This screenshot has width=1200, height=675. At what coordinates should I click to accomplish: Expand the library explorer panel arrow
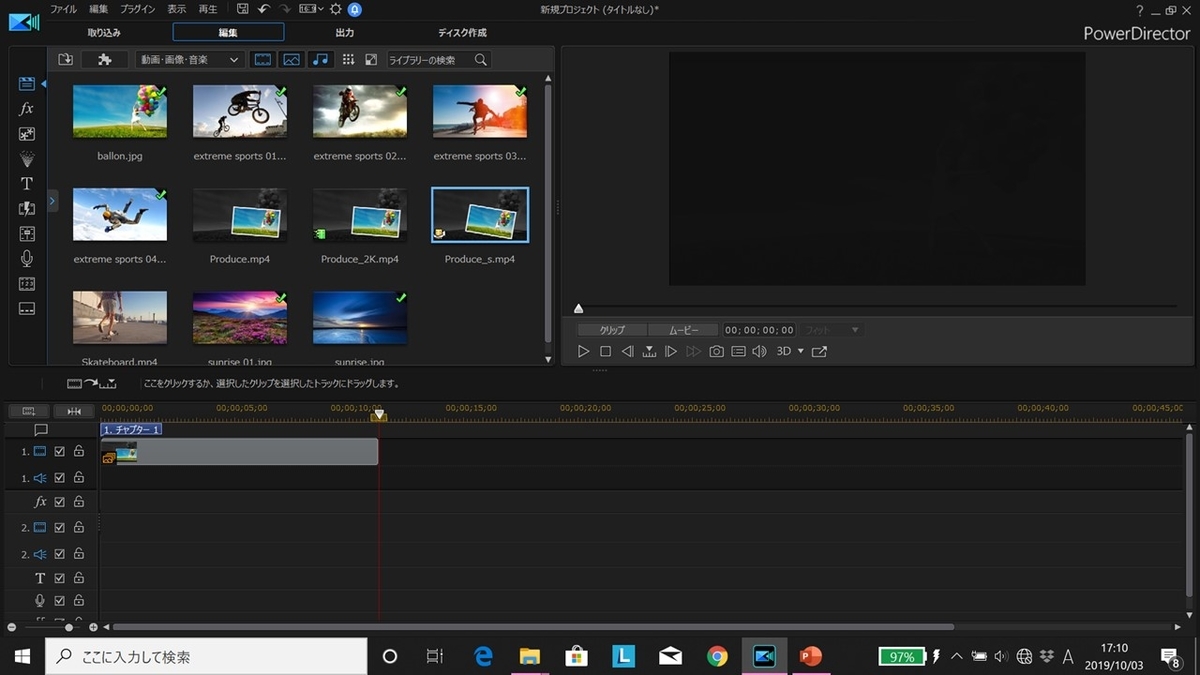point(52,201)
